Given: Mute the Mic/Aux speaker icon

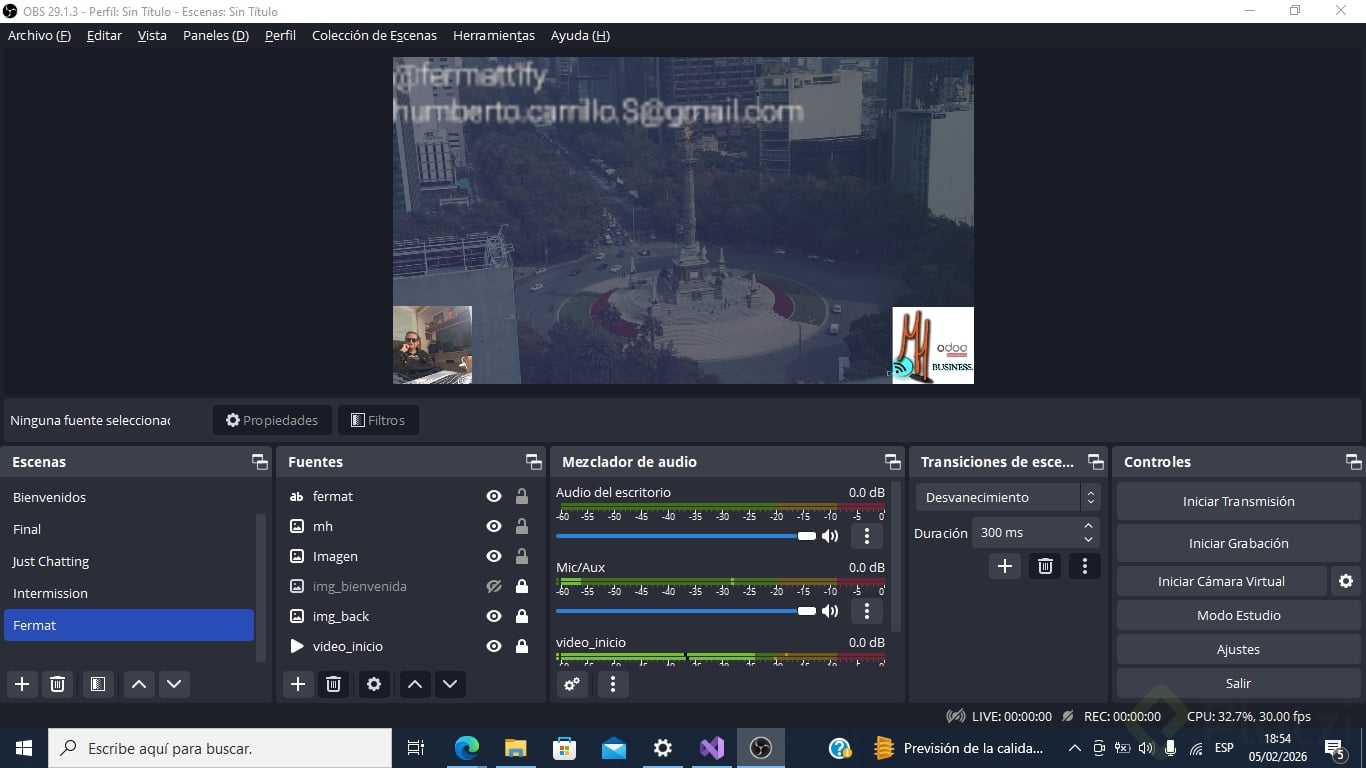Looking at the screenshot, I should [830, 611].
